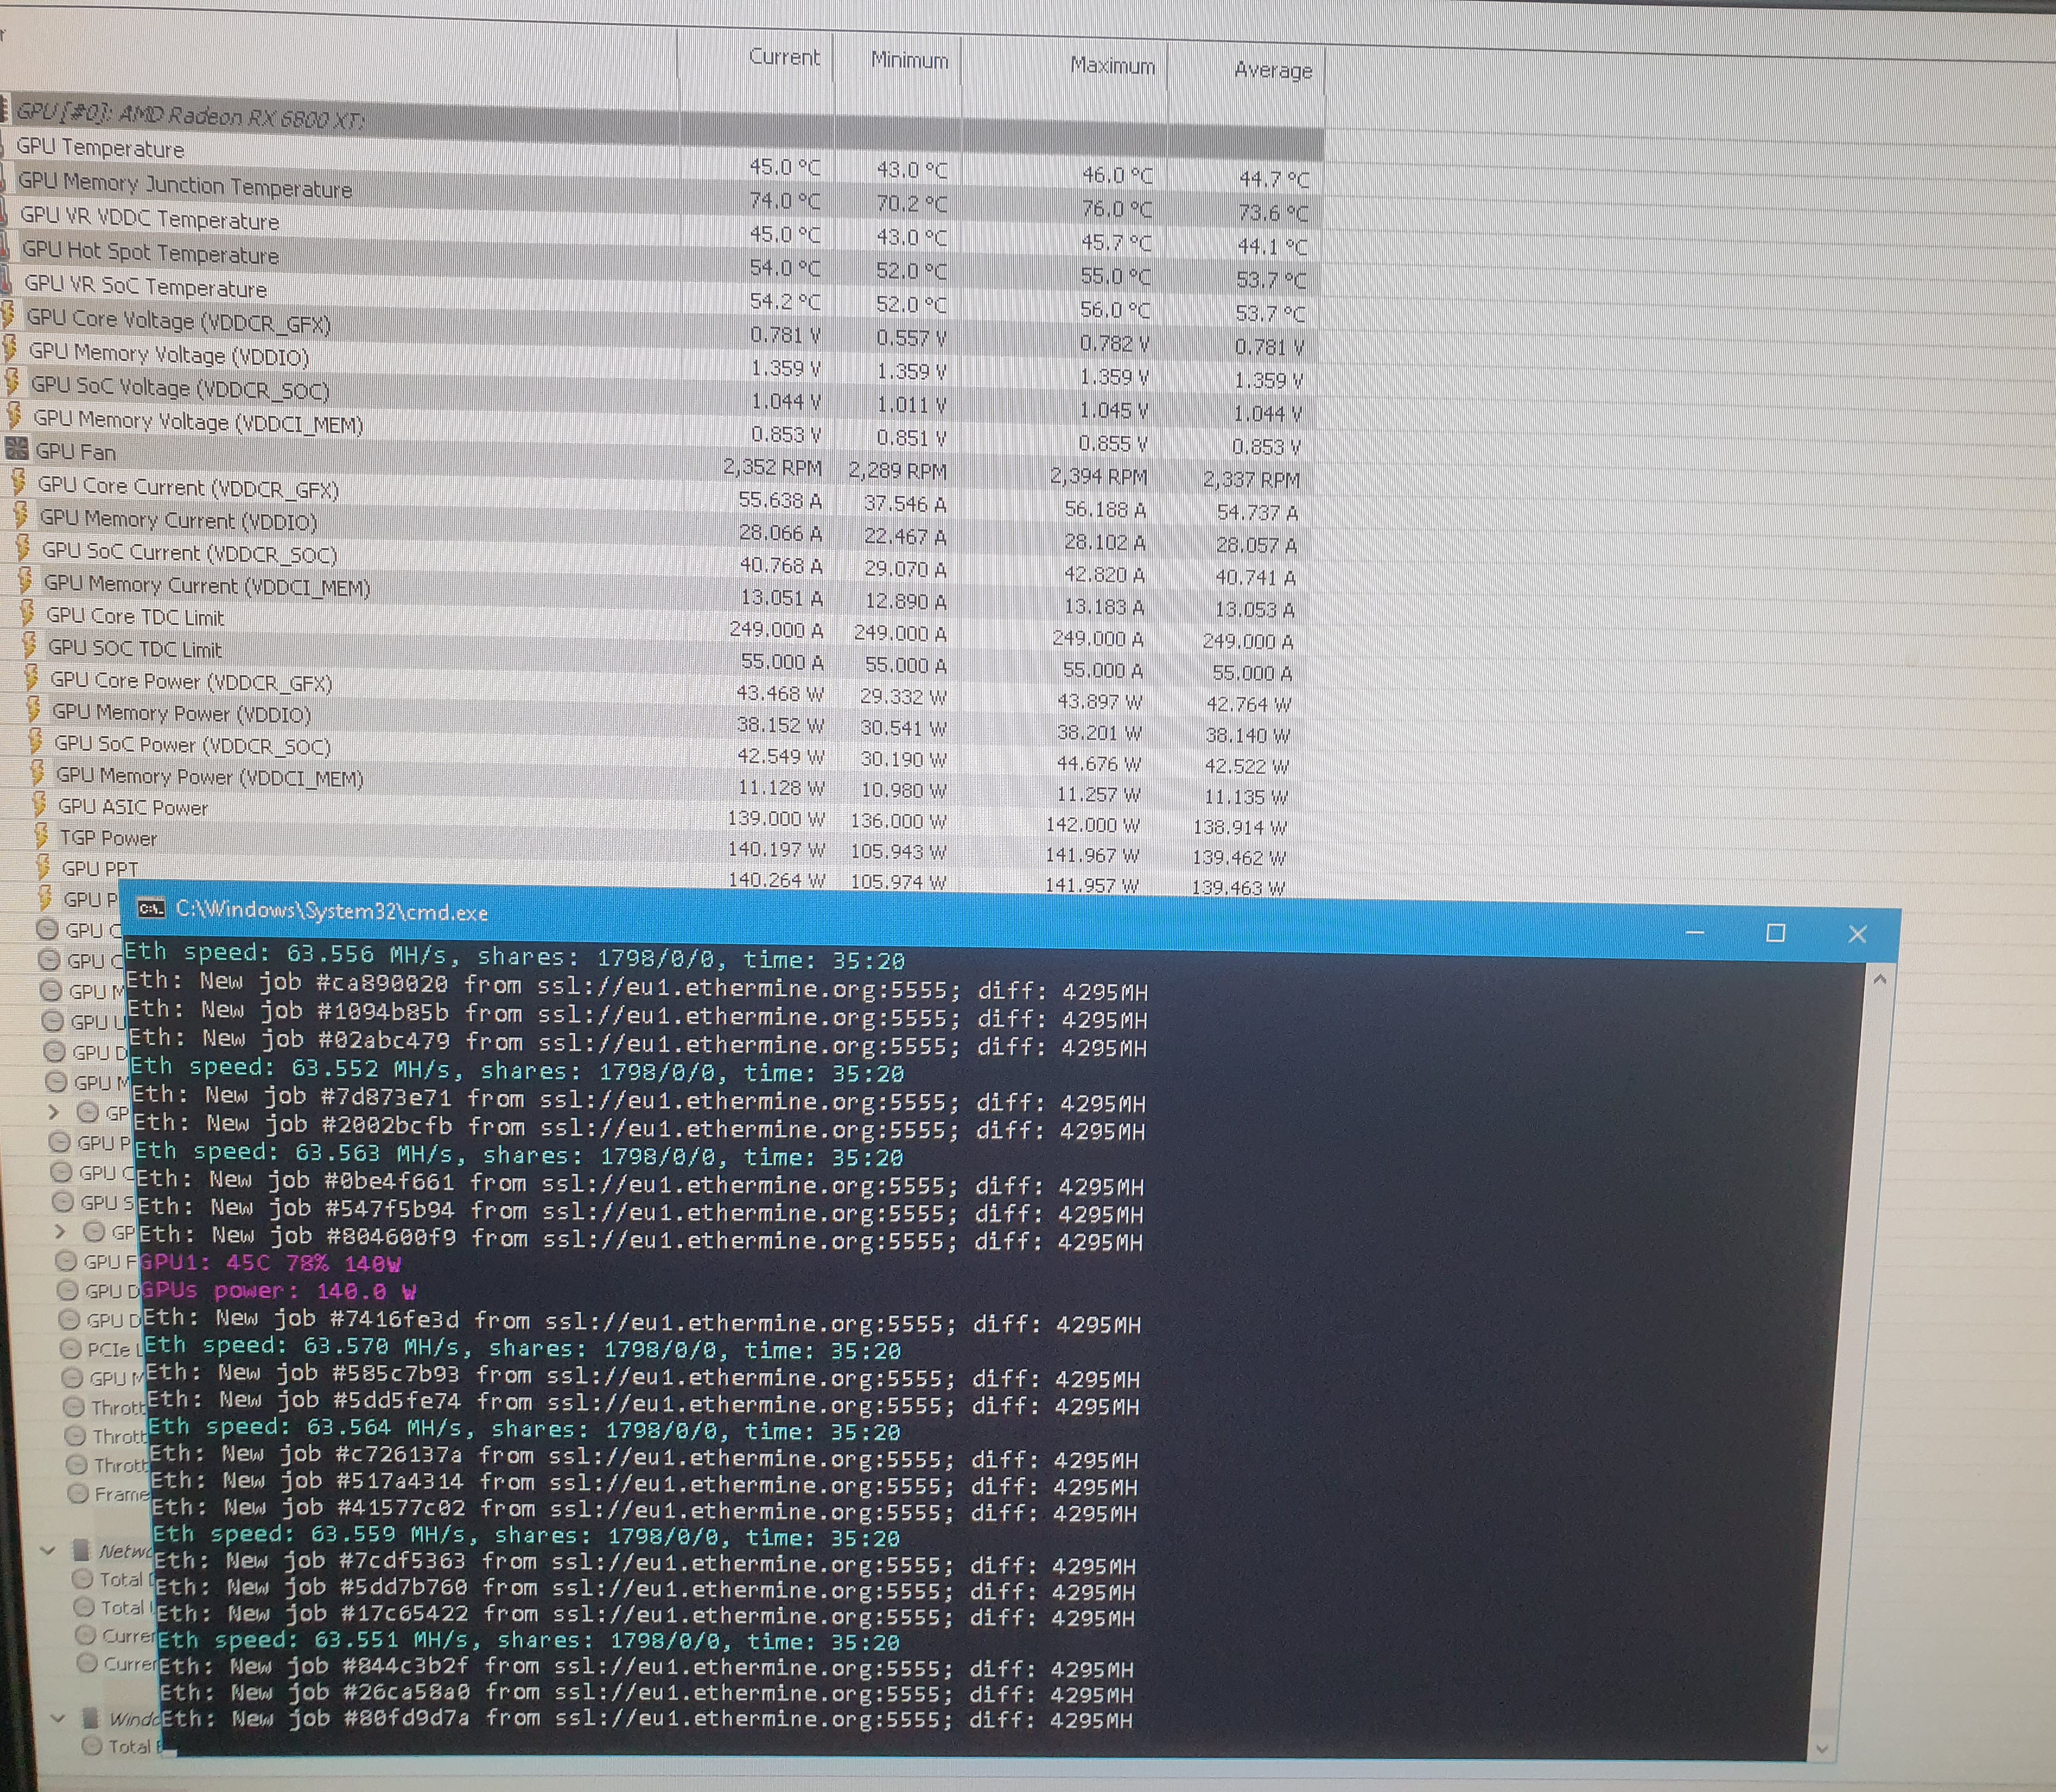
Task: Click lightning icon beside GPU ASIC Power
Action: click(x=39, y=803)
